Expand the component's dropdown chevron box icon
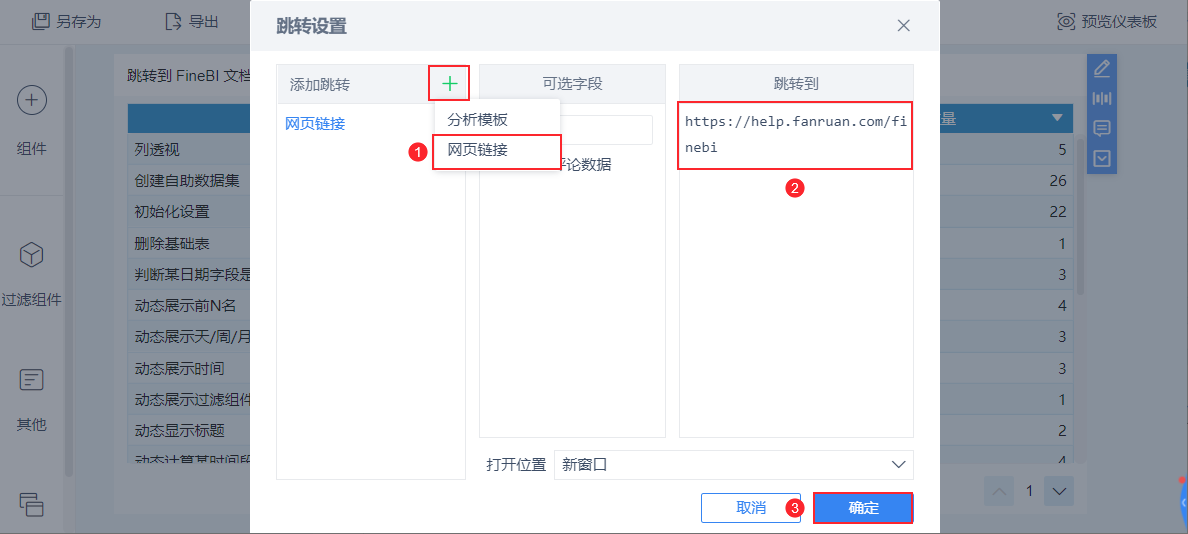The height and width of the screenshot is (534, 1188). [x=1102, y=158]
